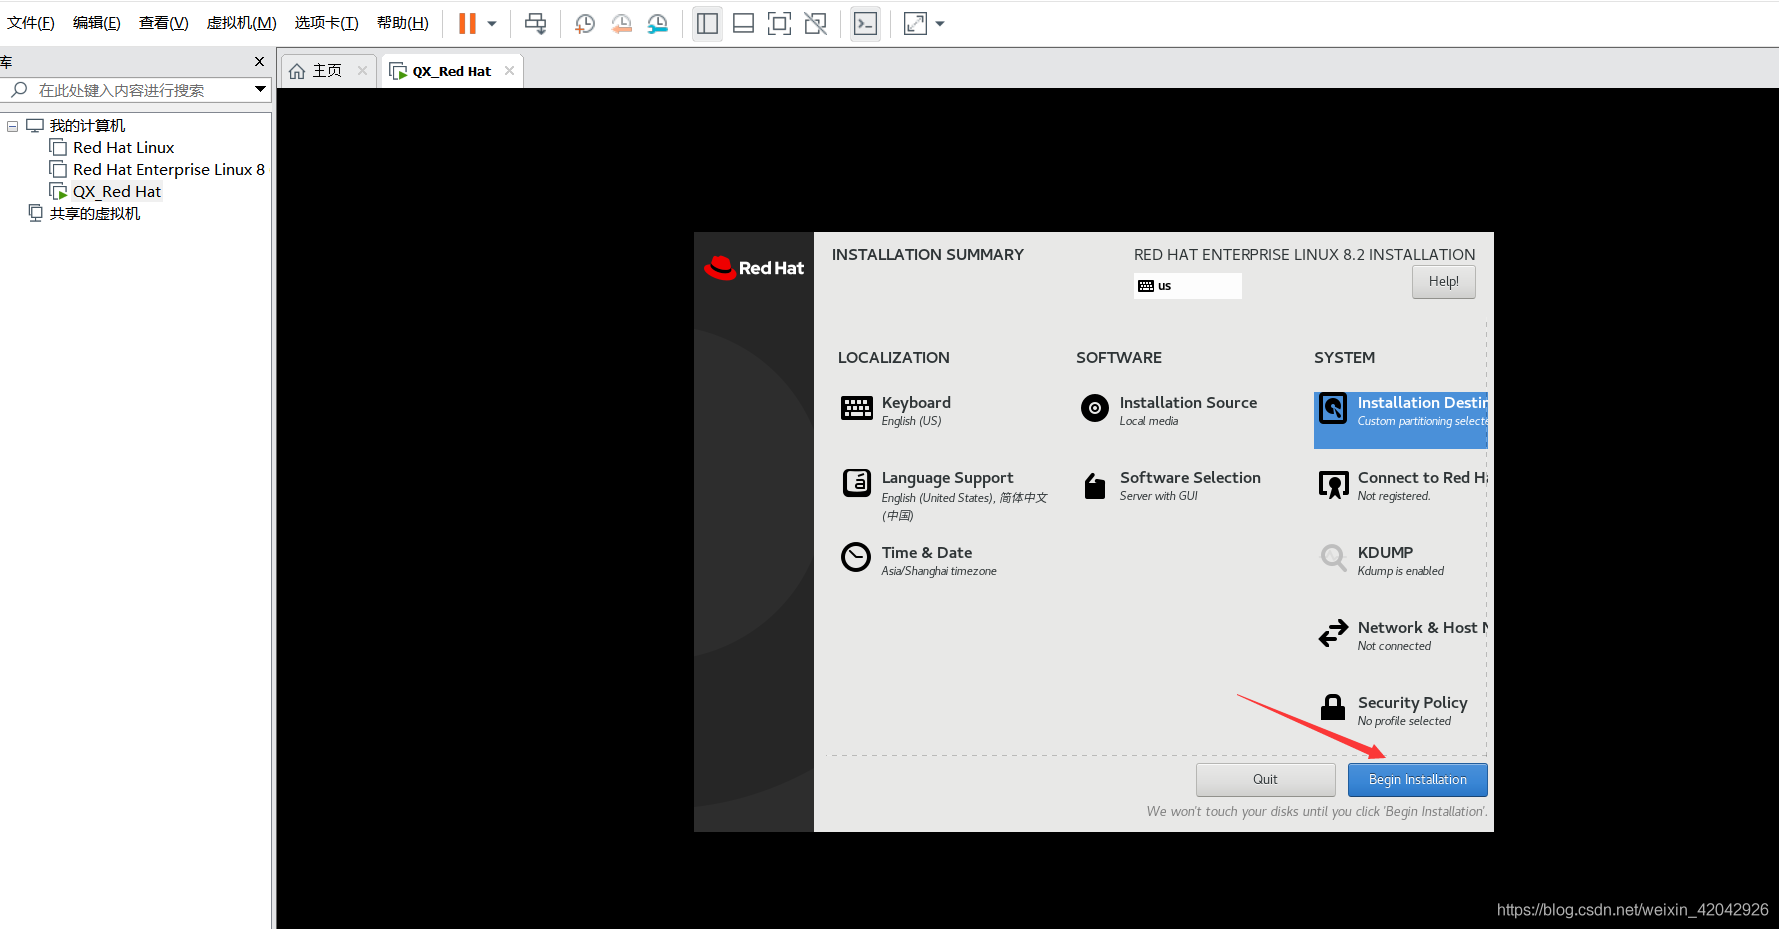Select the QX_Red Hat tab
This screenshot has width=1779, height=929.
(451, 71)
